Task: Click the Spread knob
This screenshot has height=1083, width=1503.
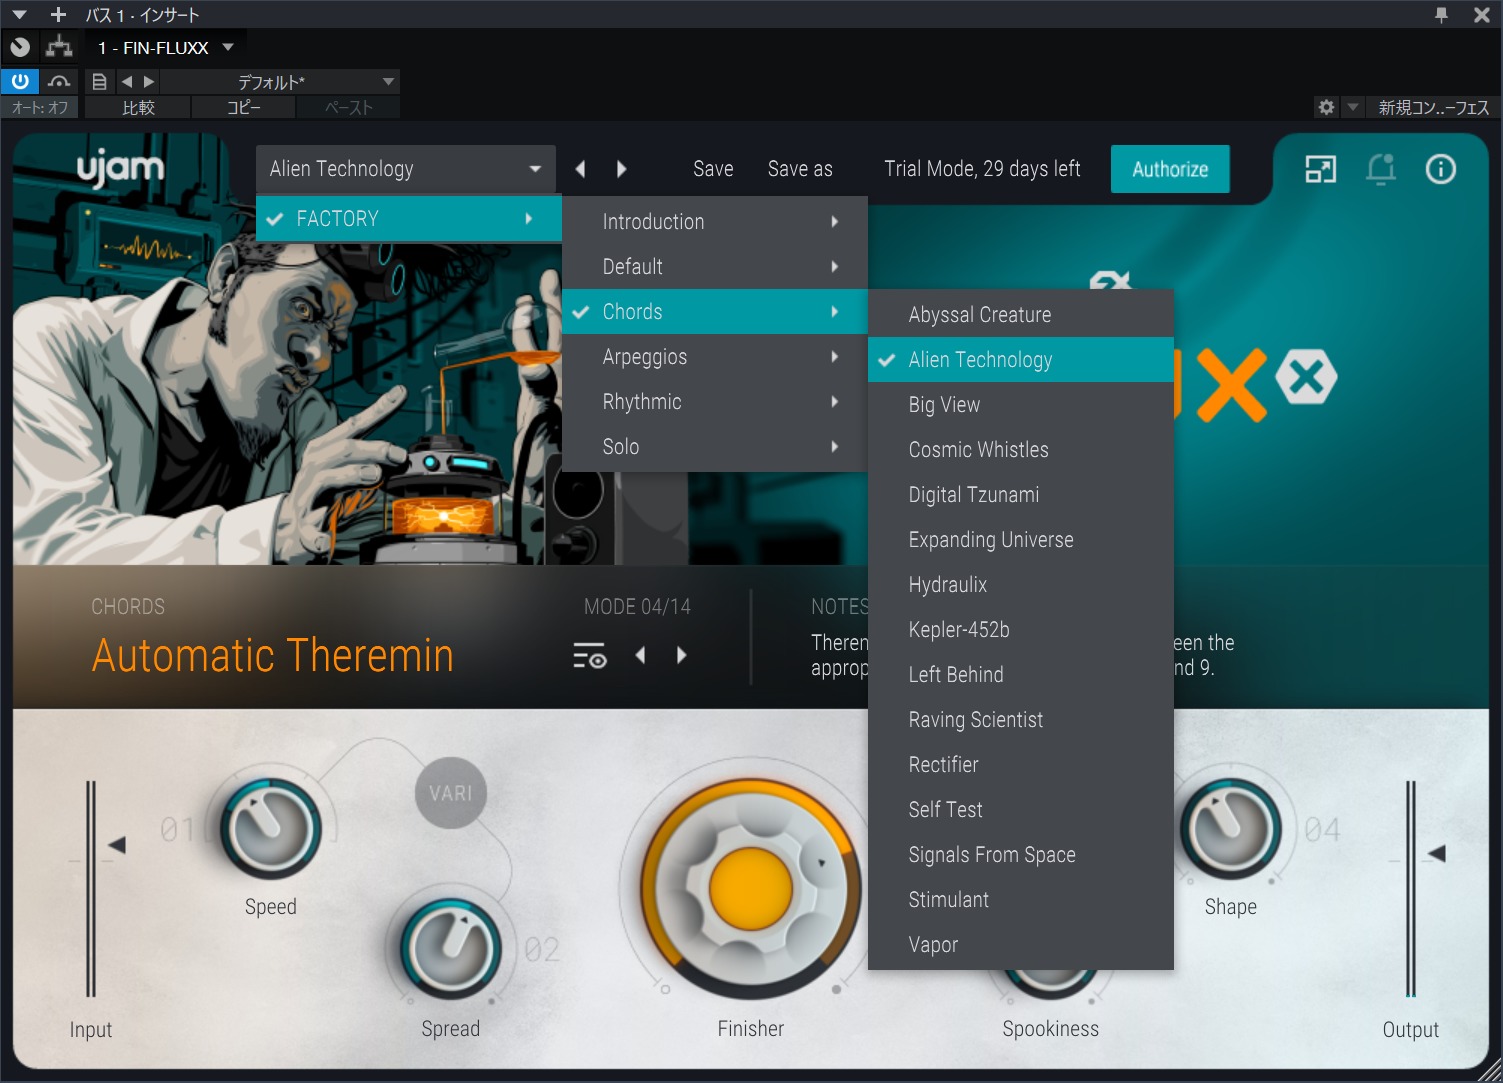Action: [x=451, y=949]
